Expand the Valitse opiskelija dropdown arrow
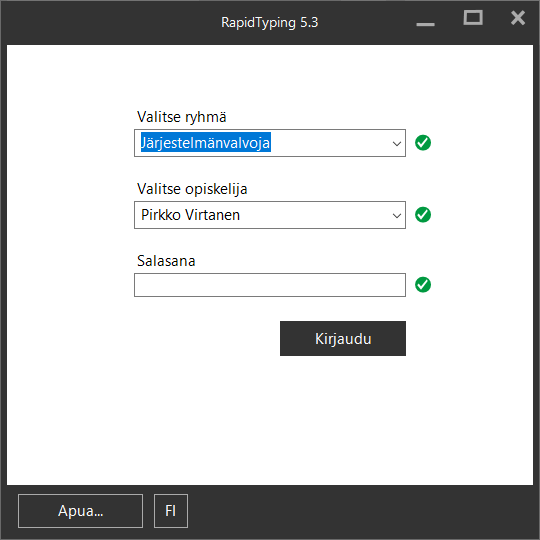Screen dimensions: 540x540 point(397,215)
